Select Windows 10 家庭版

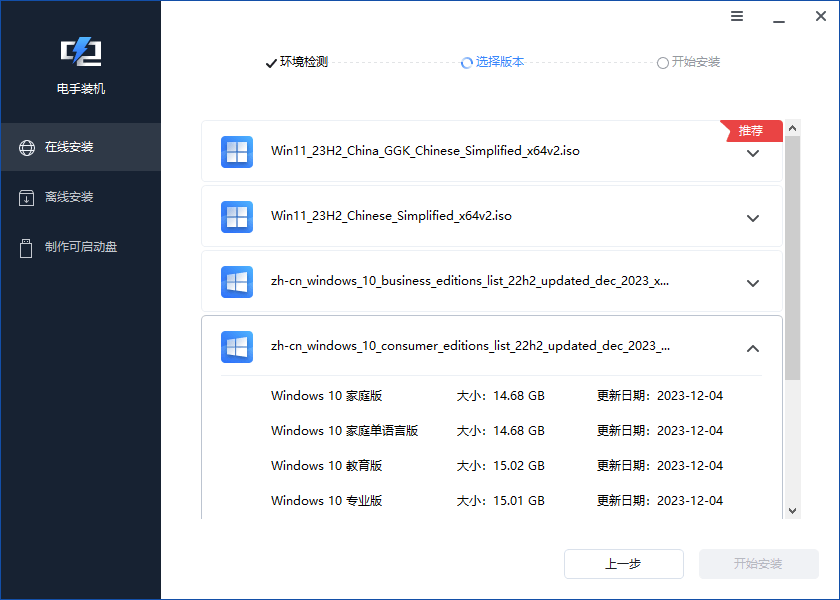click(326, 395)
